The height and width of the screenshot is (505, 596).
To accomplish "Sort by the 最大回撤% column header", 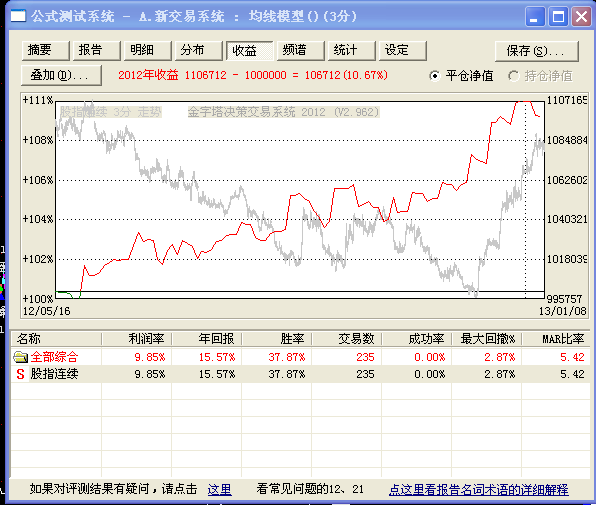I will (x=487, y=339).
